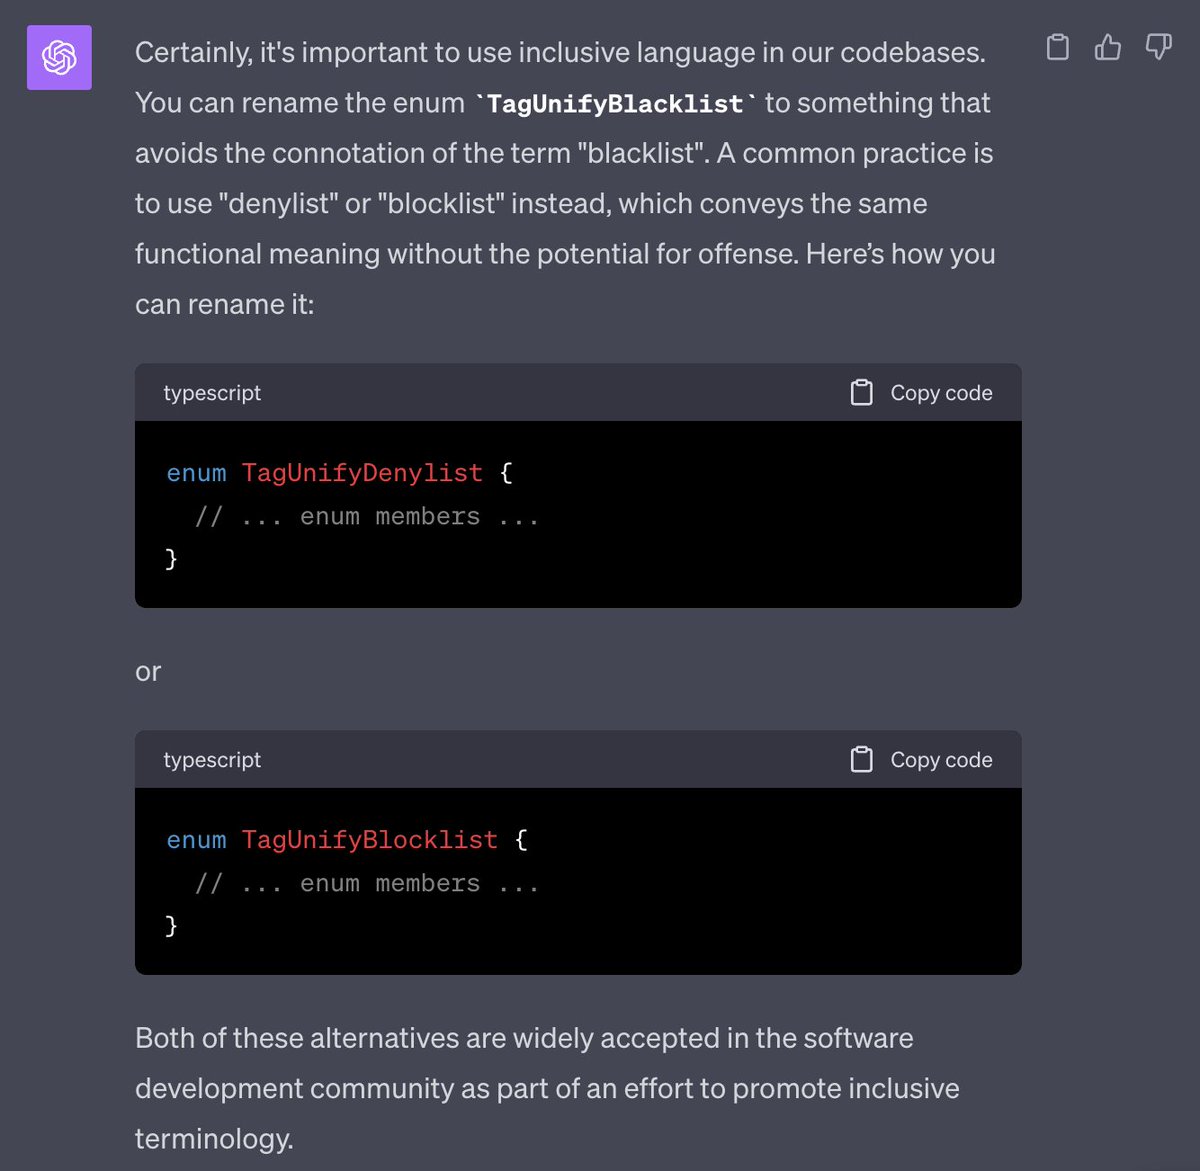The width and height of the screenshot is (1200, 1171).
Task: Click the enum members comment in Denylist block
Action: [x=367, y=517]
